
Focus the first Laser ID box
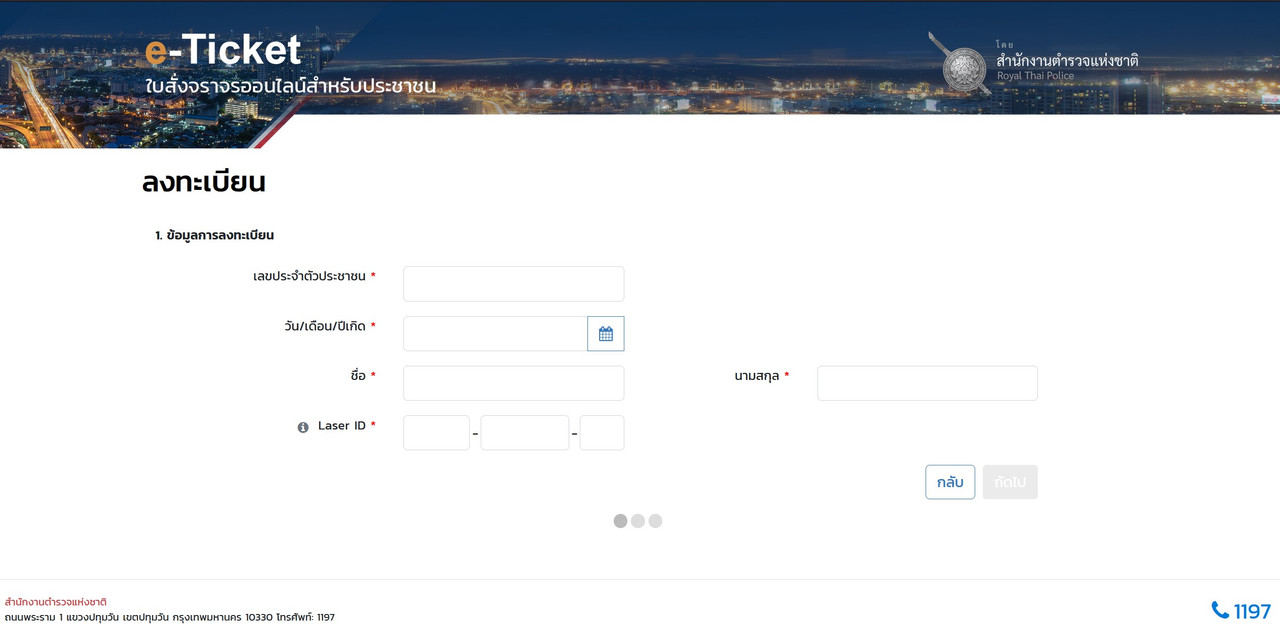pyautogui.click(x=436, y=433)
